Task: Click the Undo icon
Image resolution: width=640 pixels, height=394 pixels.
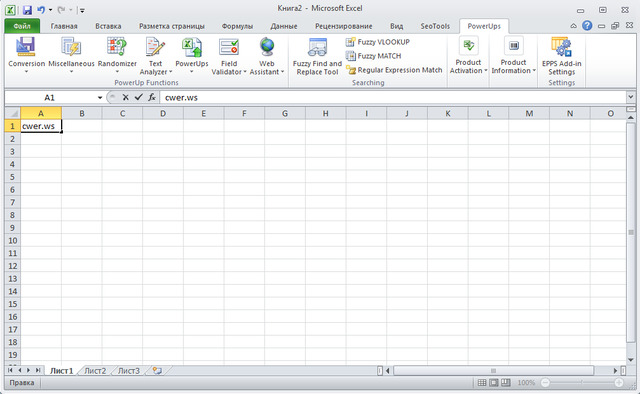Action: click(x=41, y=10)
